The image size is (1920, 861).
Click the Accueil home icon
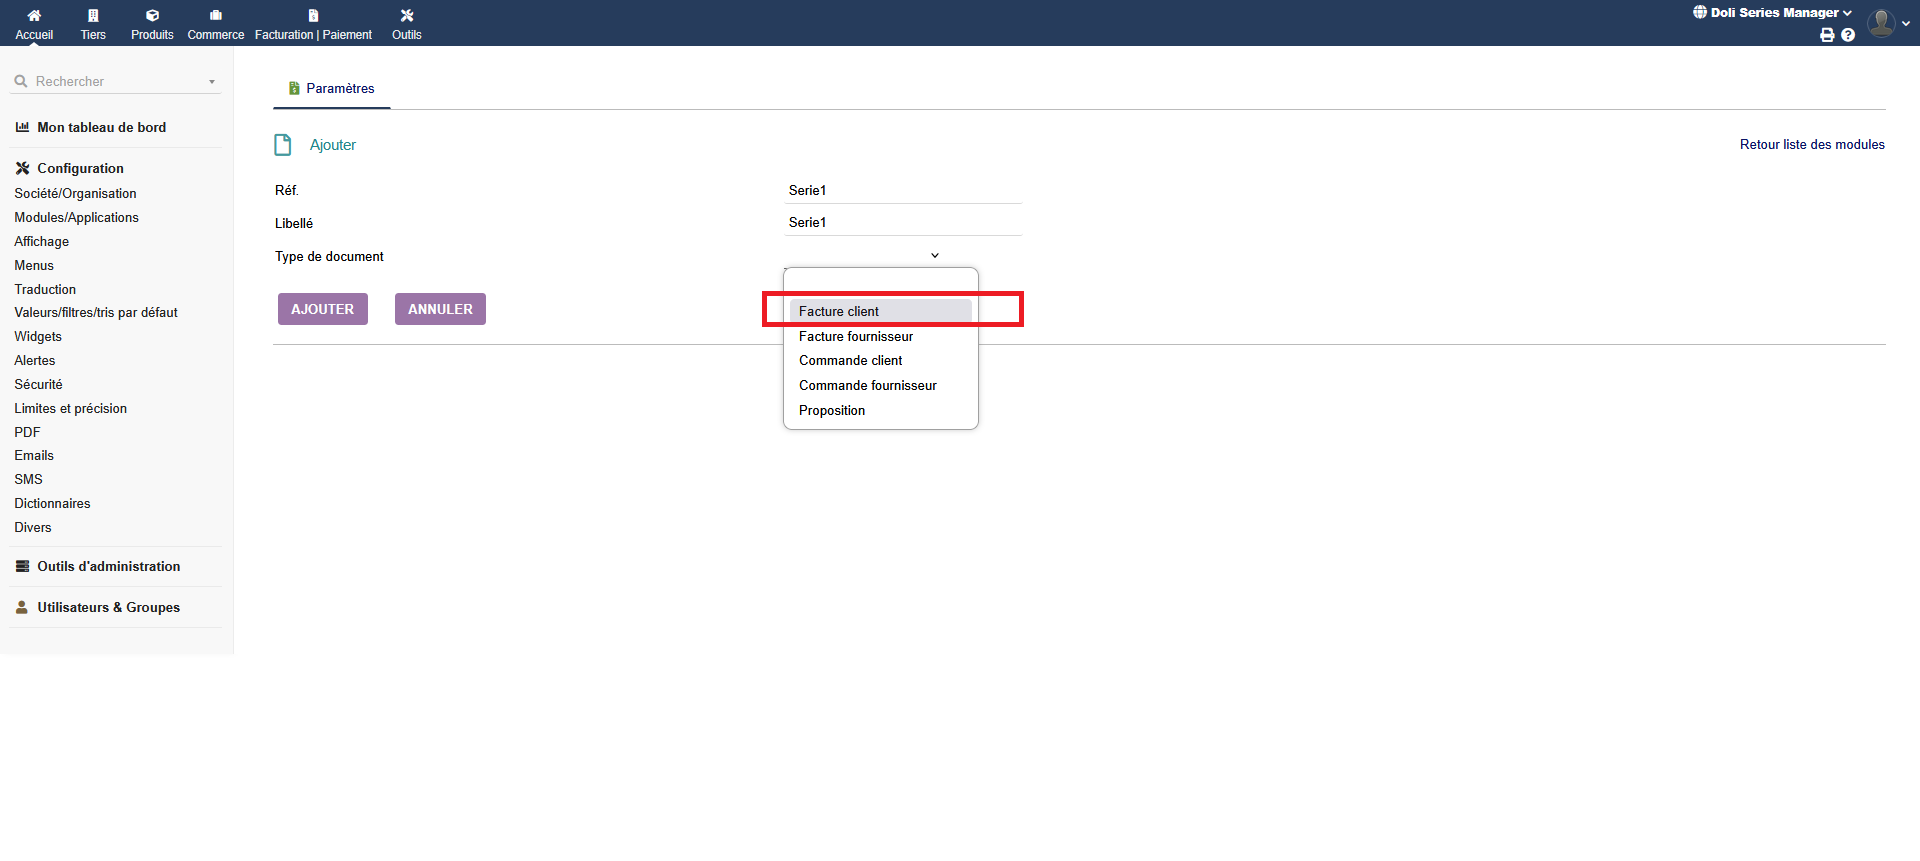34,16
